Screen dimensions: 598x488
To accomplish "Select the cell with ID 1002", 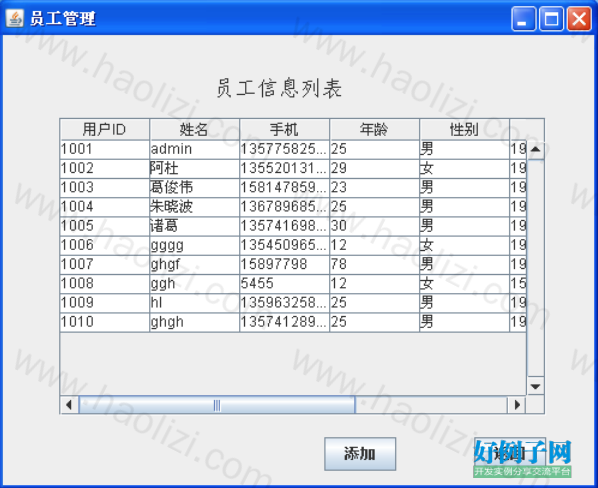I will [x=104, y=169].
